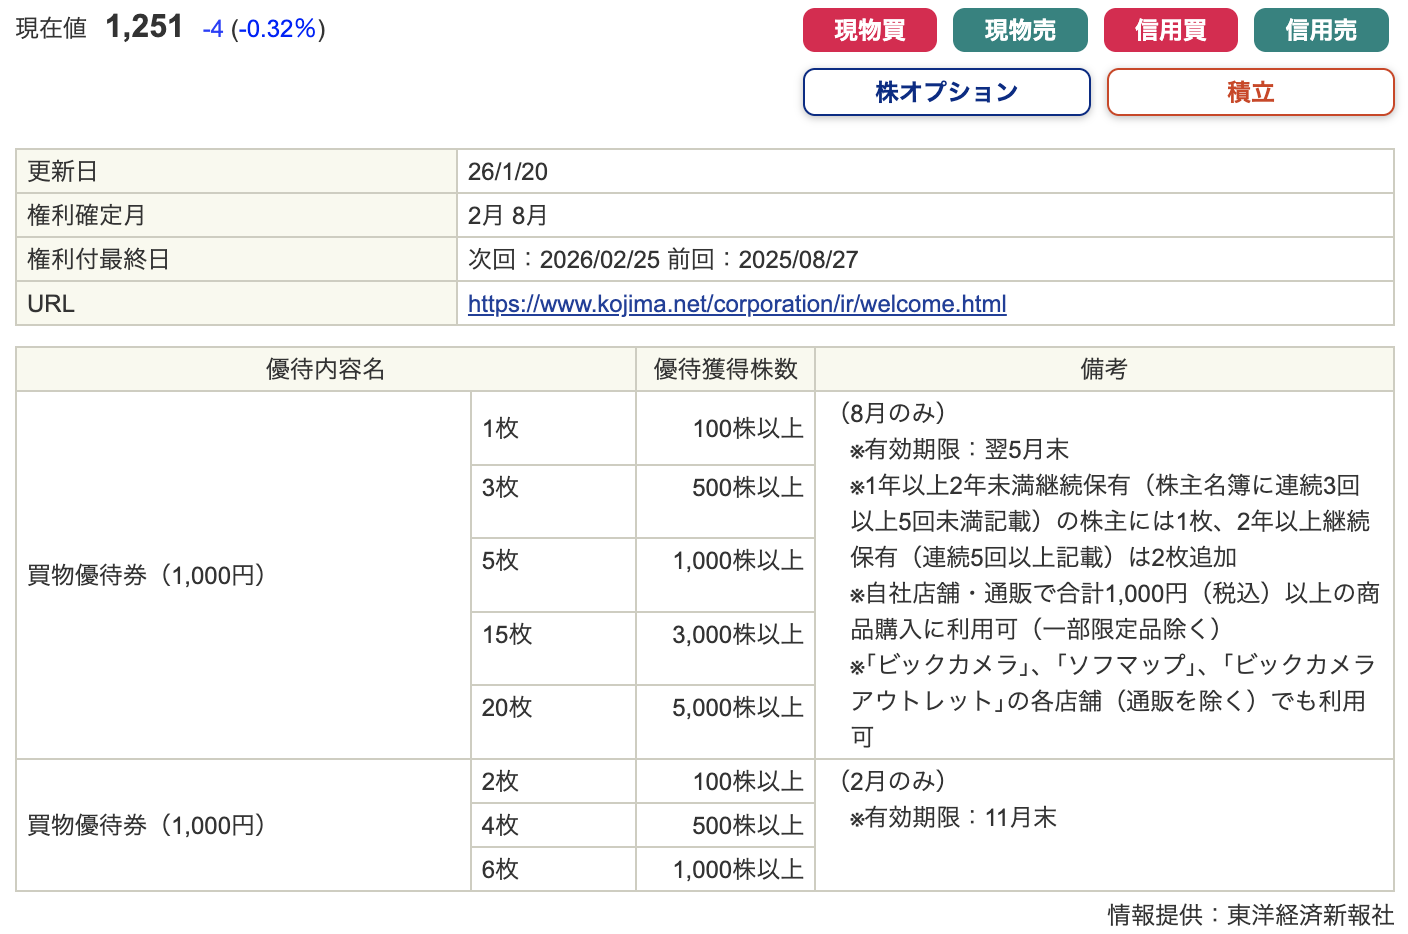Image resolution: width=1408 pixels, height=934 pixels.
Task: Click the 権利付最終日 dates cell
Action: (663, 260)
